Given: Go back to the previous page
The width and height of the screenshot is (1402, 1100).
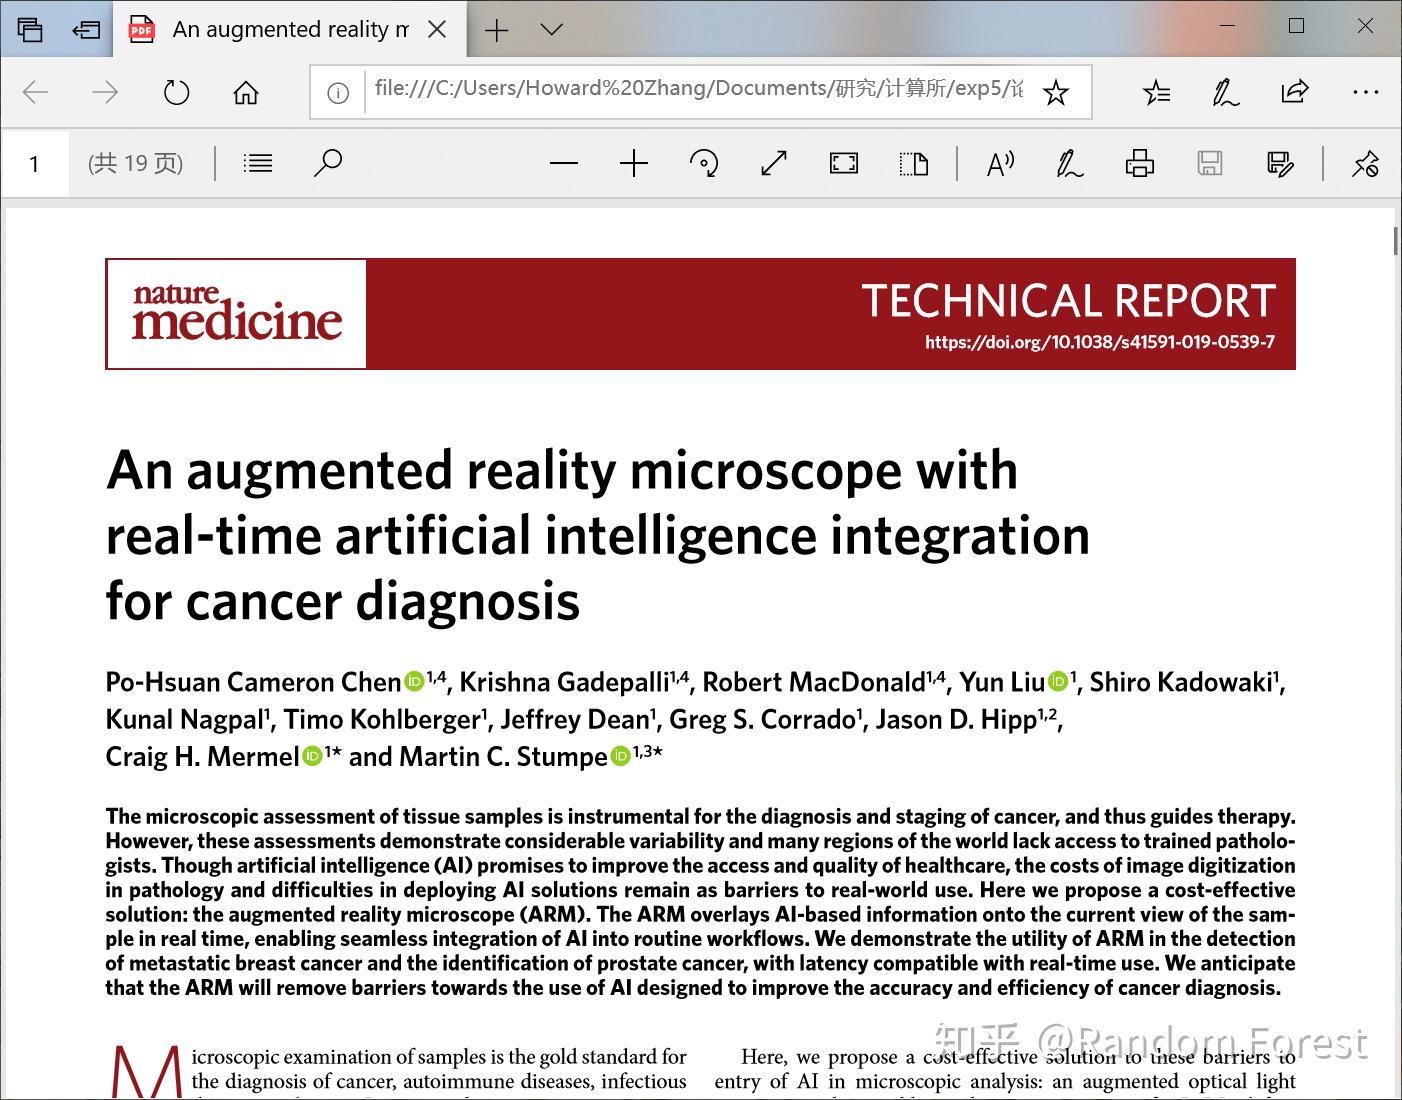Looking at the screenshot, I should 36,93.
